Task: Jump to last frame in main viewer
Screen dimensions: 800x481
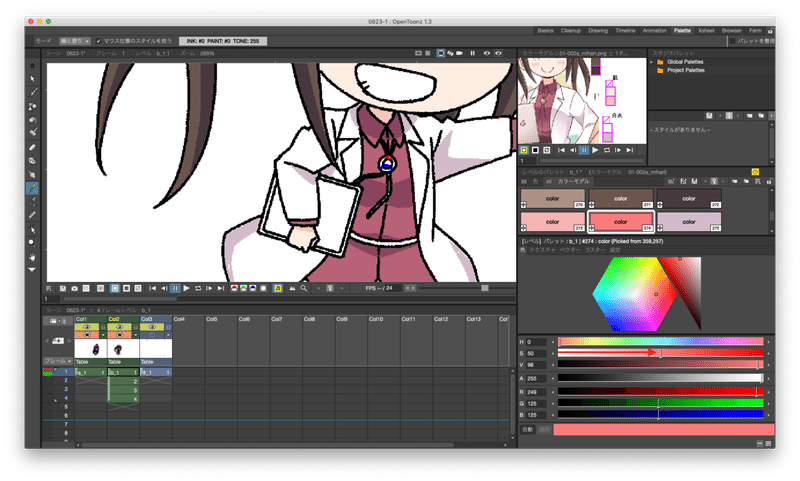Action: [220, 289]
